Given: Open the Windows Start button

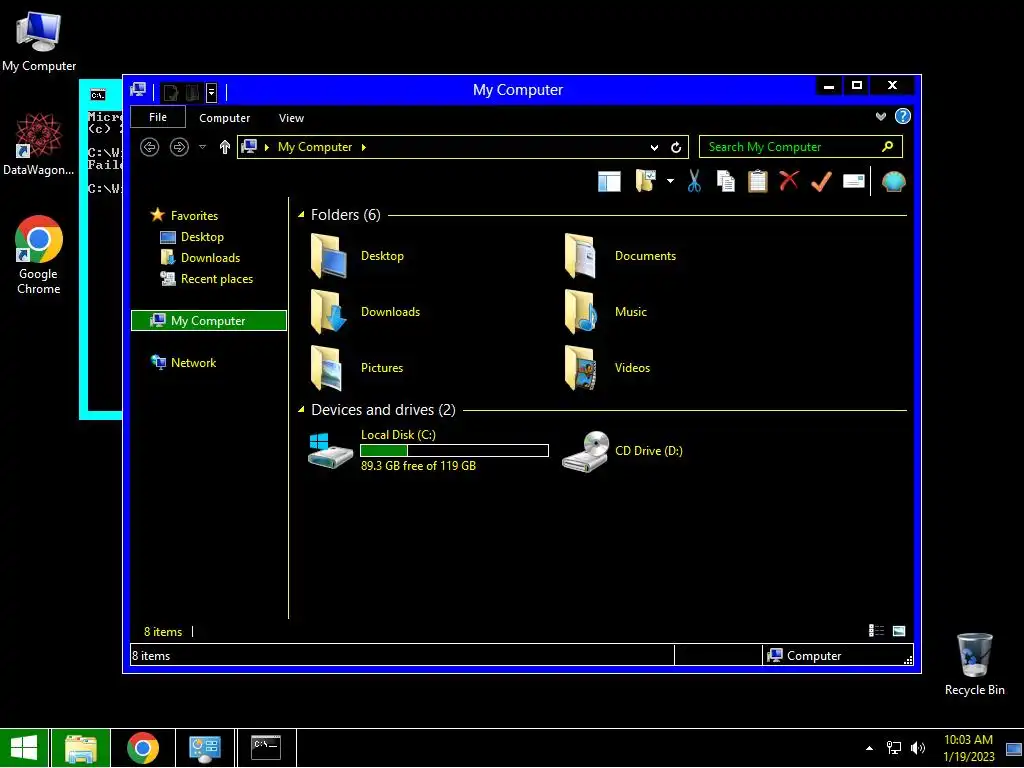Looking at the screenshot, I should [24, 748].
